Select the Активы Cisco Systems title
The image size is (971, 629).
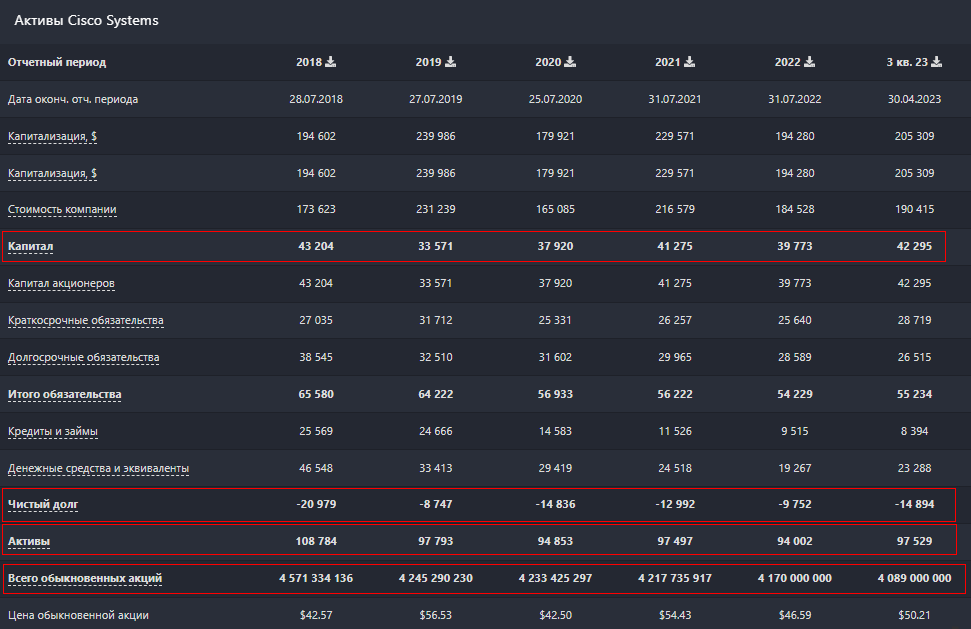[86, 20]
